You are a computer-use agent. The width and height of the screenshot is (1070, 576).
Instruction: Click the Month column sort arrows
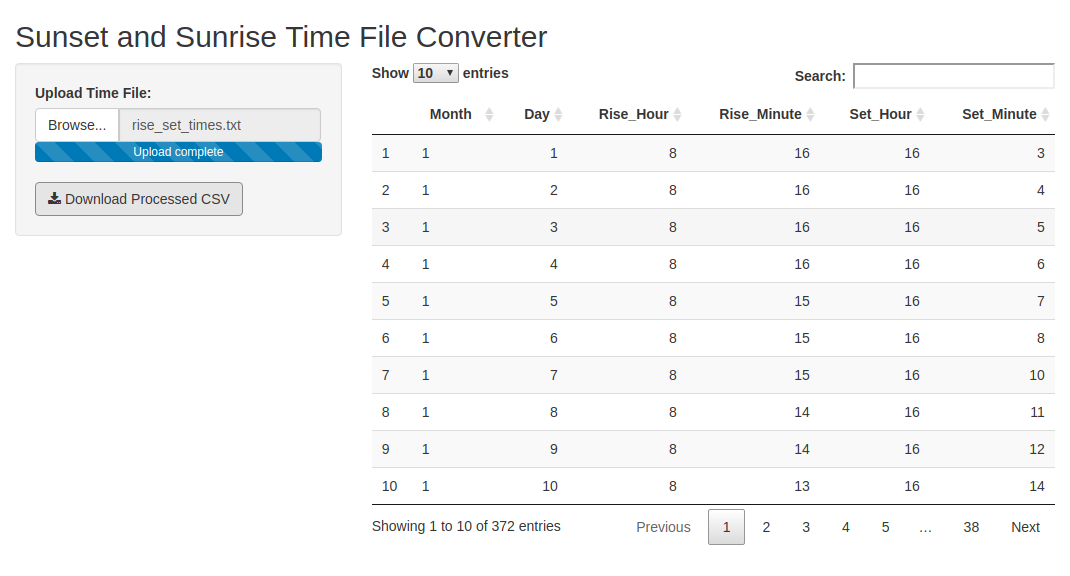point(489,115)
